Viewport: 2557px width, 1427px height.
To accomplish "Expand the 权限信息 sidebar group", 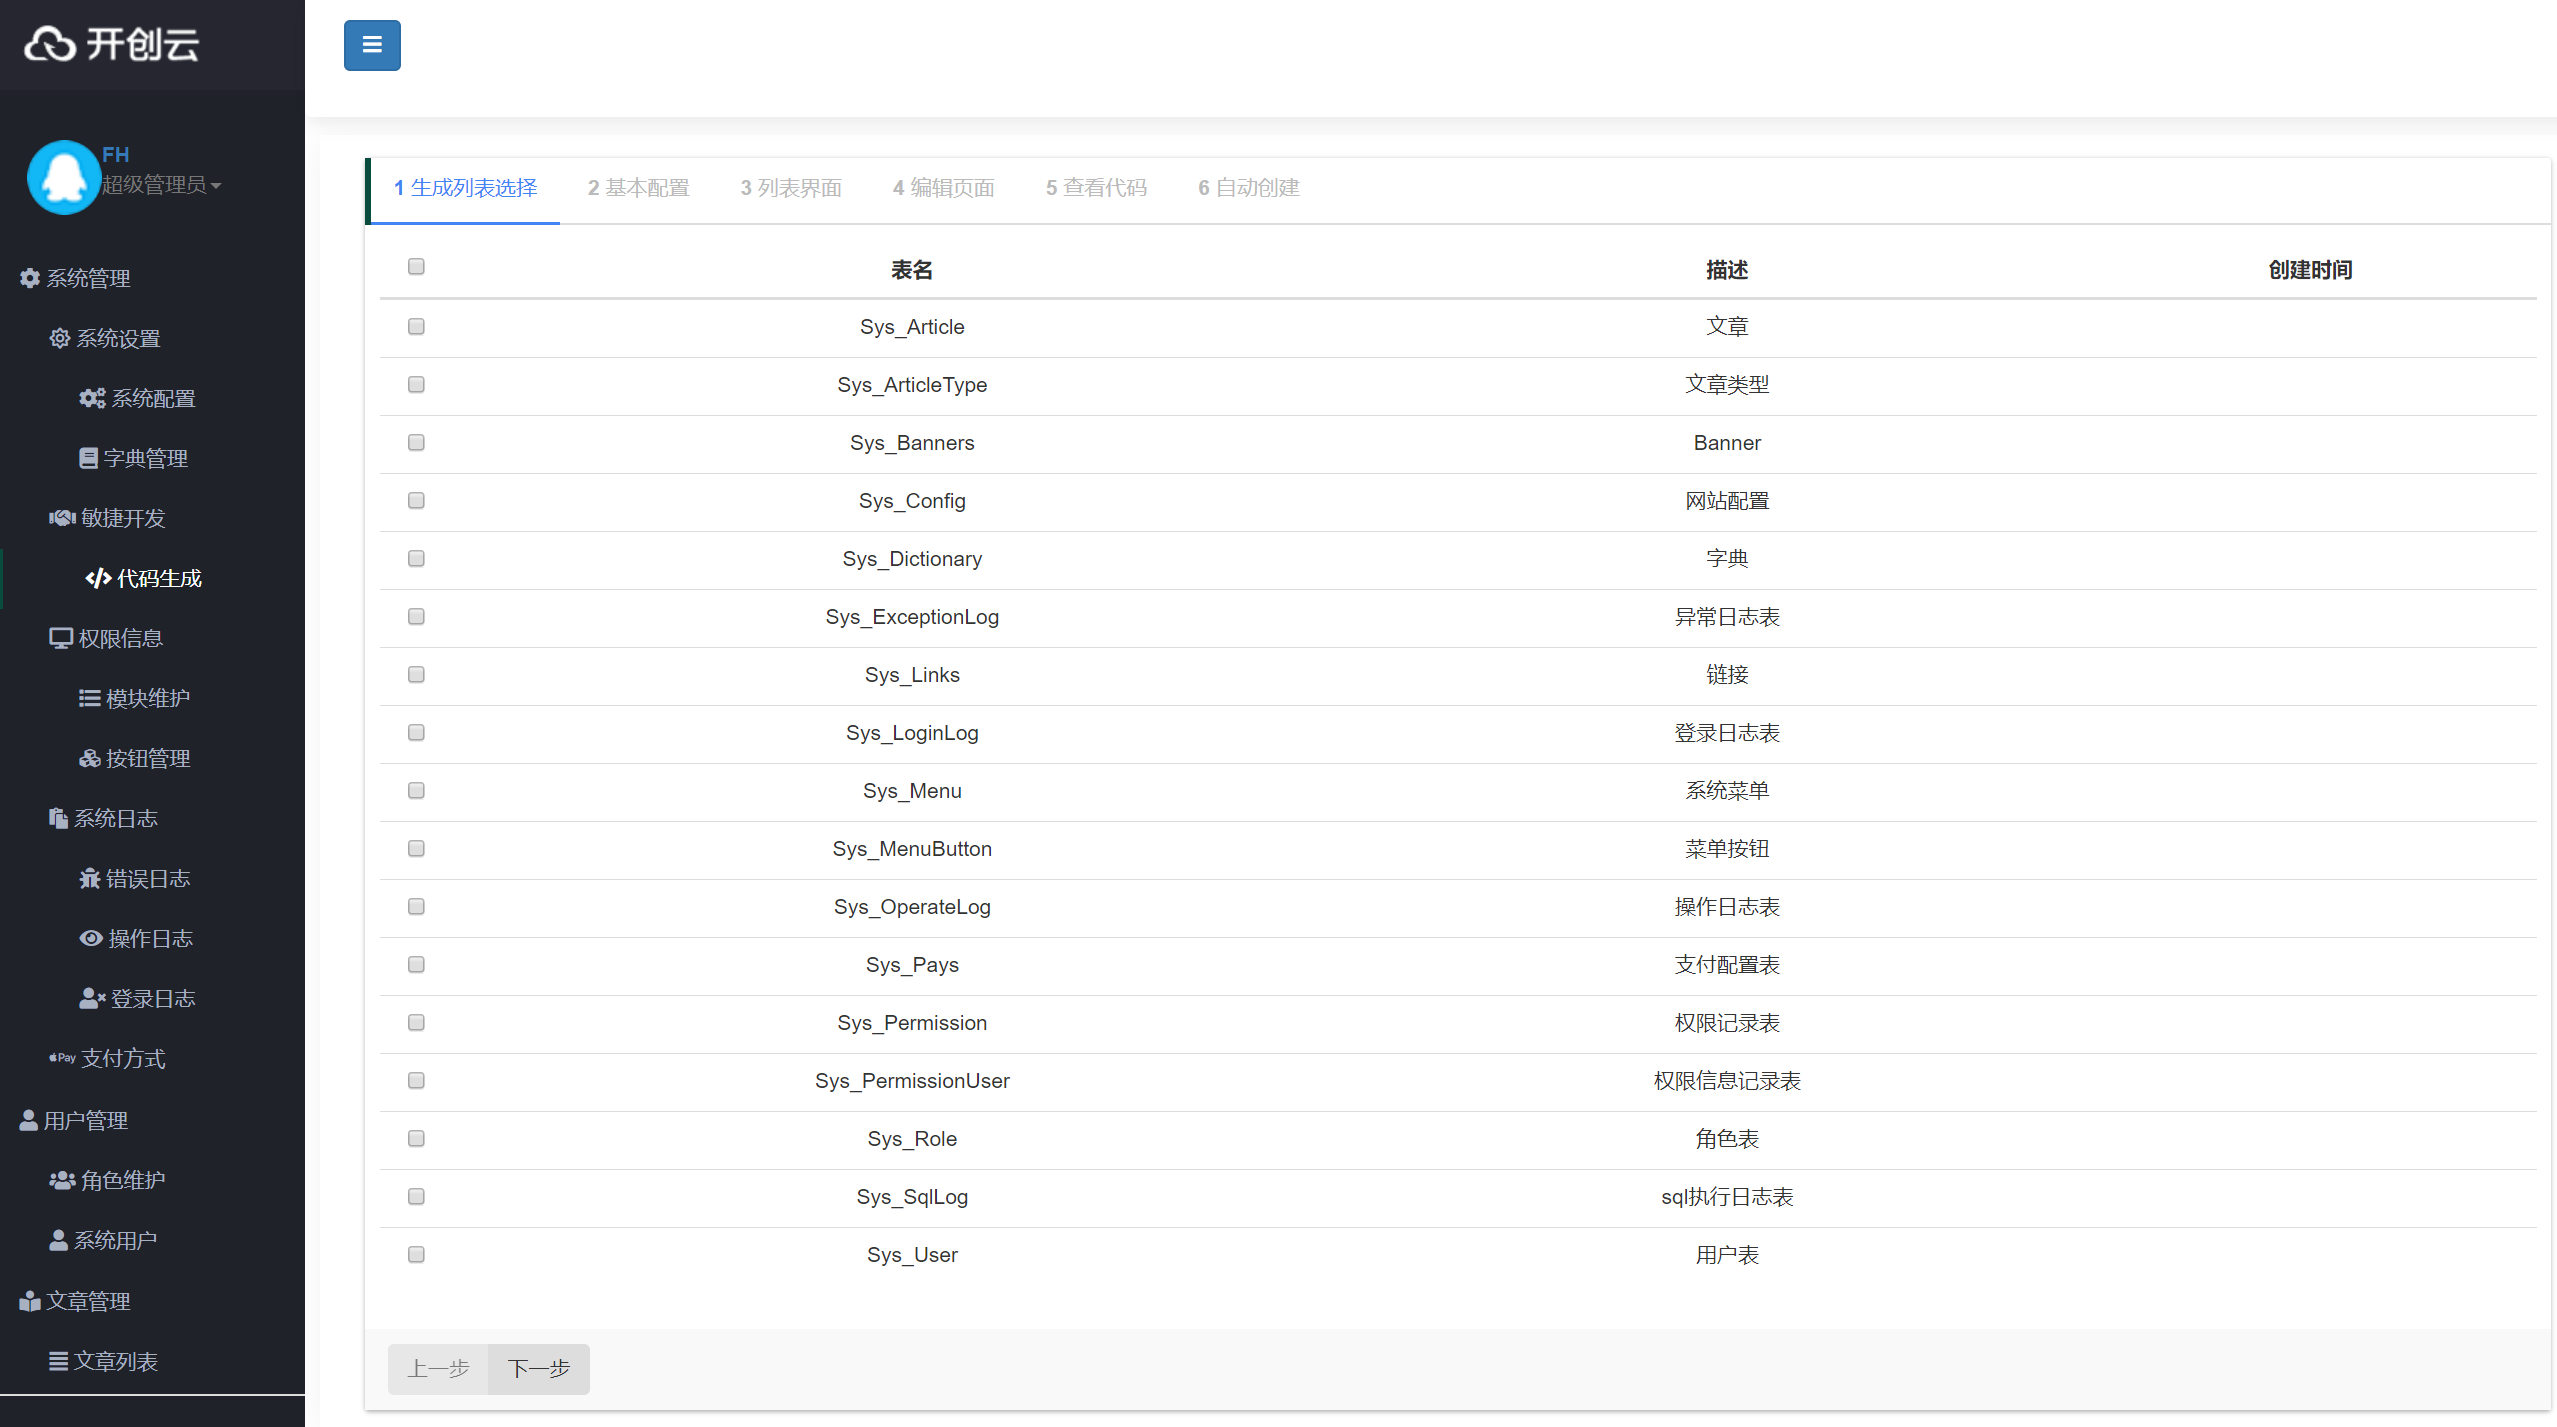I will click(120, 638).
